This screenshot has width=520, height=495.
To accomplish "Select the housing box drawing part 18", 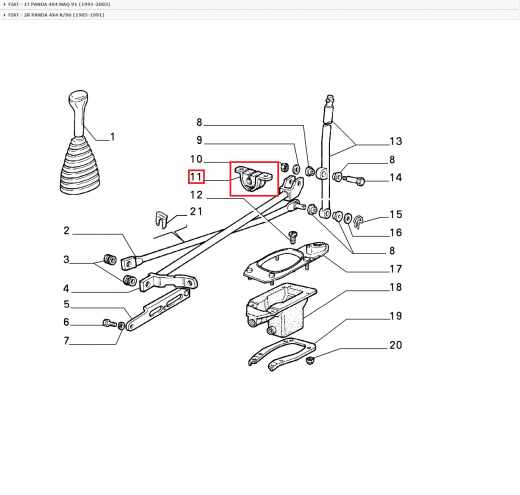I will click(280, 309).
